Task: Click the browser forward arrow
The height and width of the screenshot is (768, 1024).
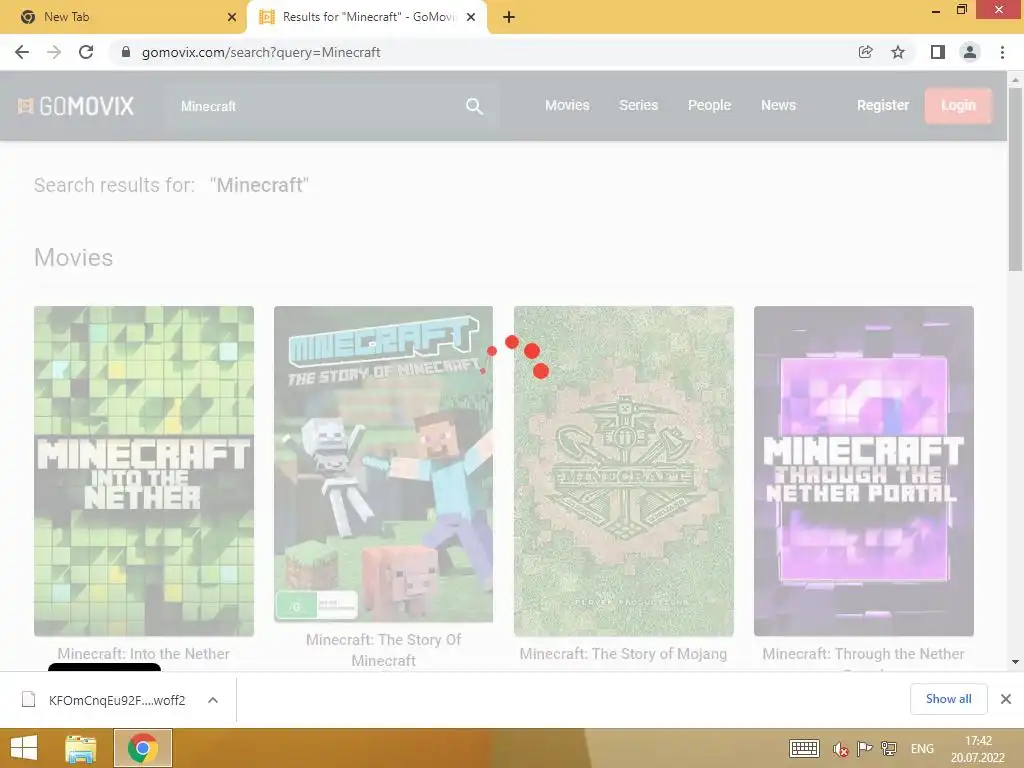Action: 54,52
